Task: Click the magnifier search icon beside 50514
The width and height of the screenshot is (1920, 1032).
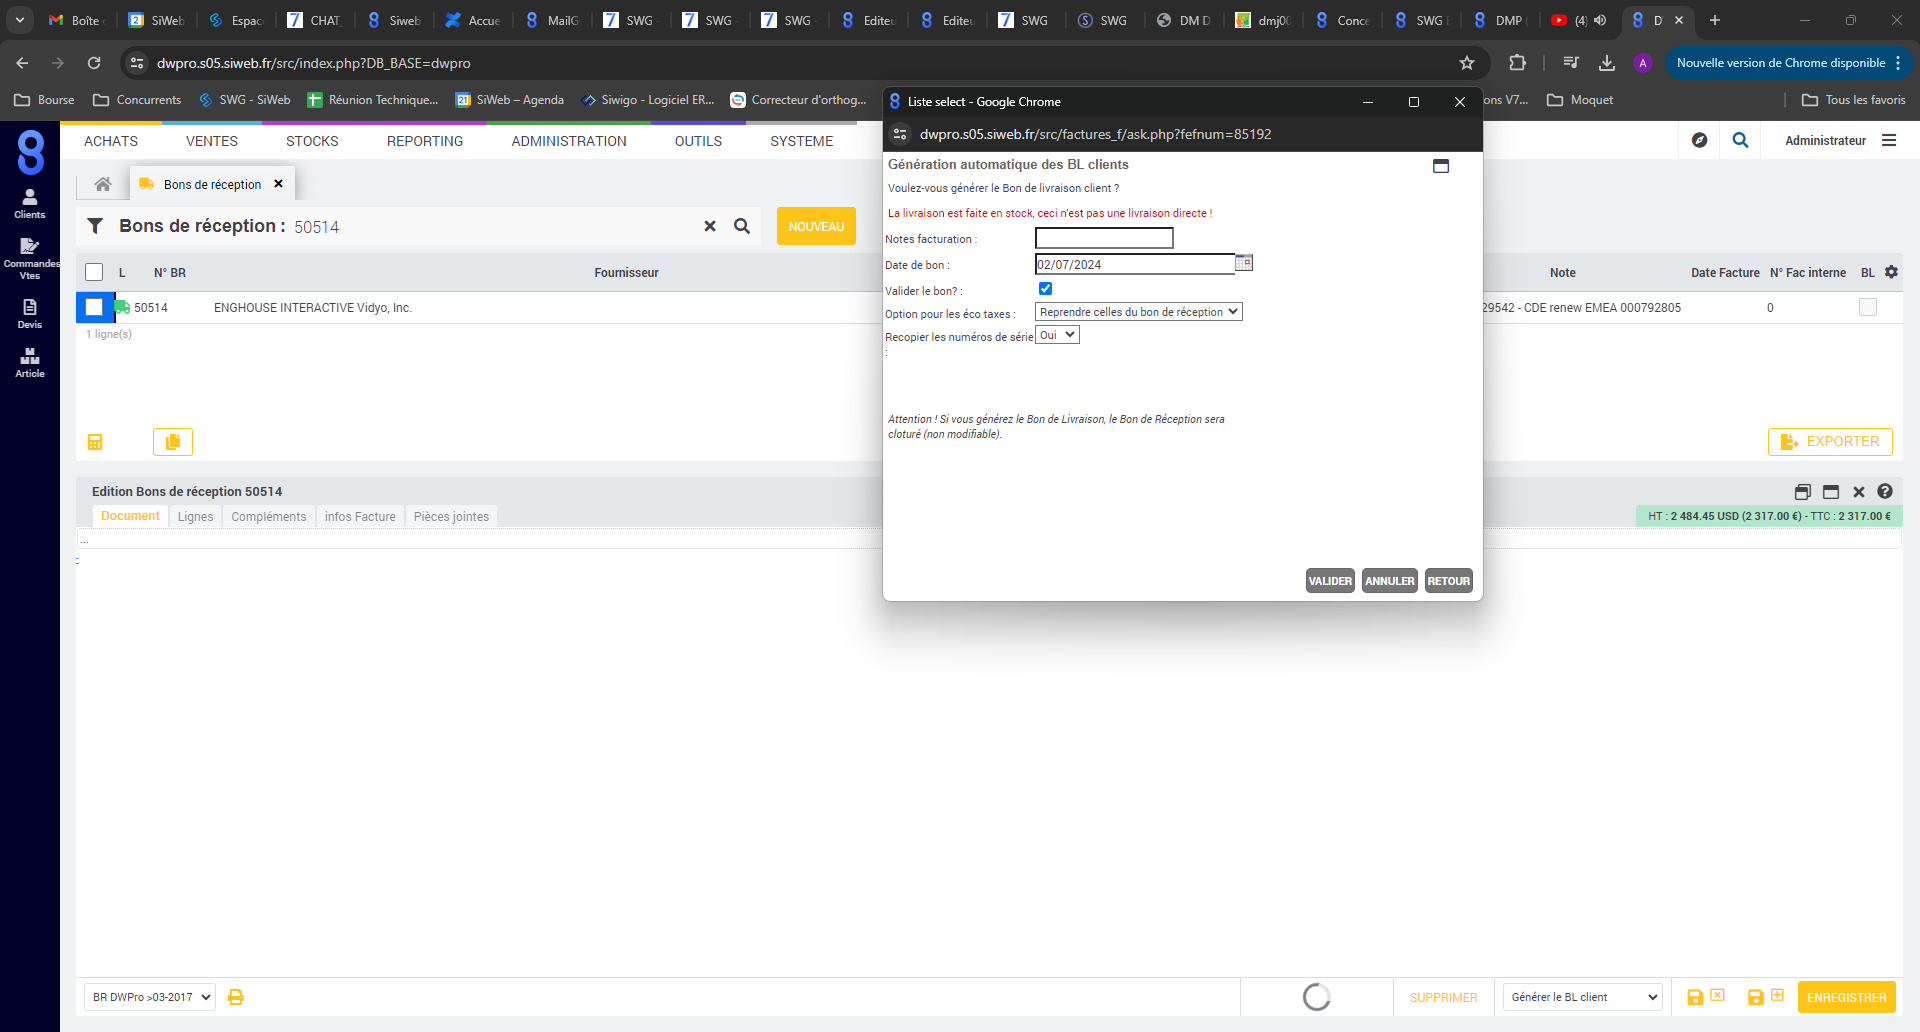Action: point(742,226)
